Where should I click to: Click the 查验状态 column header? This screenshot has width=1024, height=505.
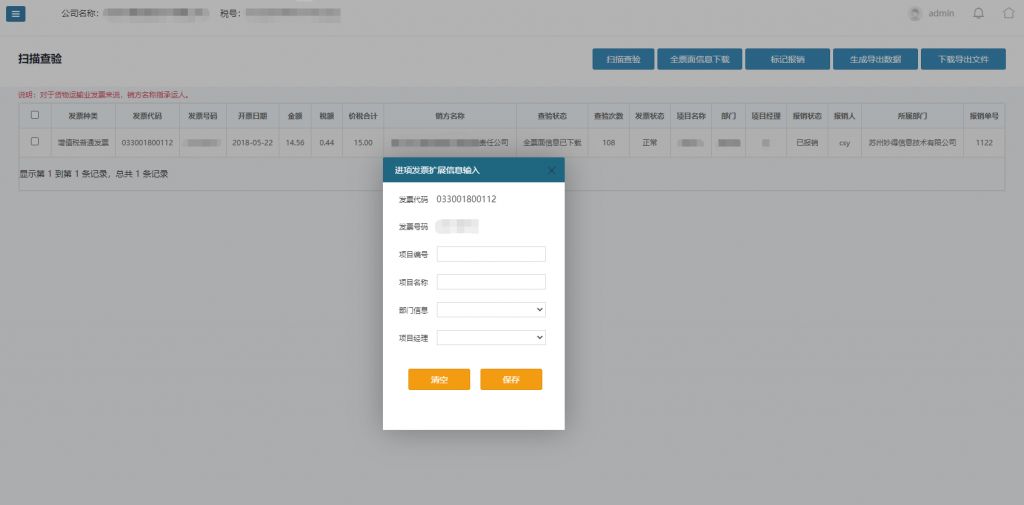point(552,116)
